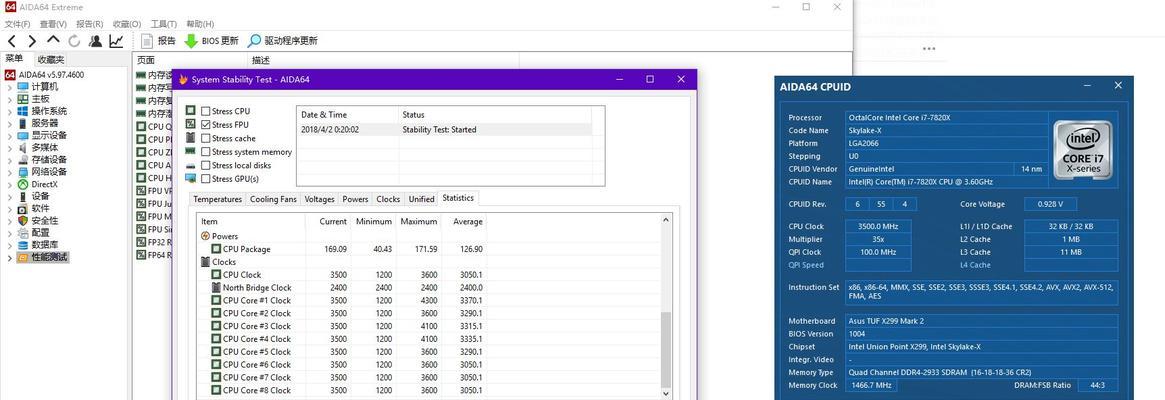Select the 操作系统 Windows icon in tree

pyautogui.click(x=22, y=112)
